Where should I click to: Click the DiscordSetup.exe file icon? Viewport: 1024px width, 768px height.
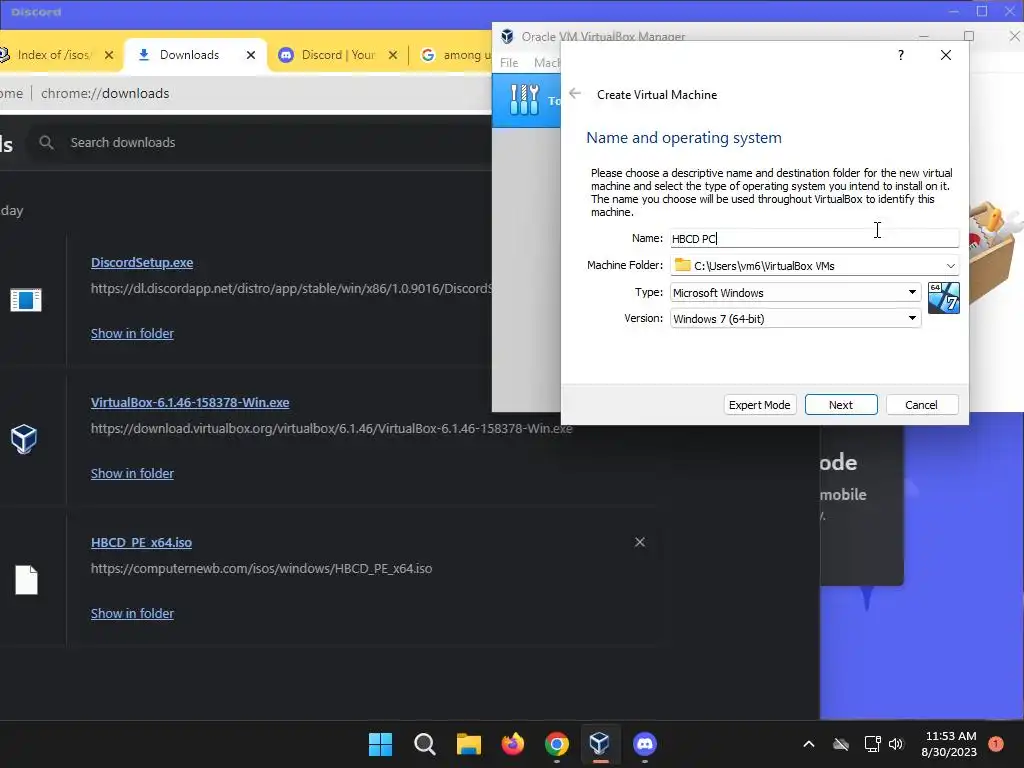tap(26, 300)
